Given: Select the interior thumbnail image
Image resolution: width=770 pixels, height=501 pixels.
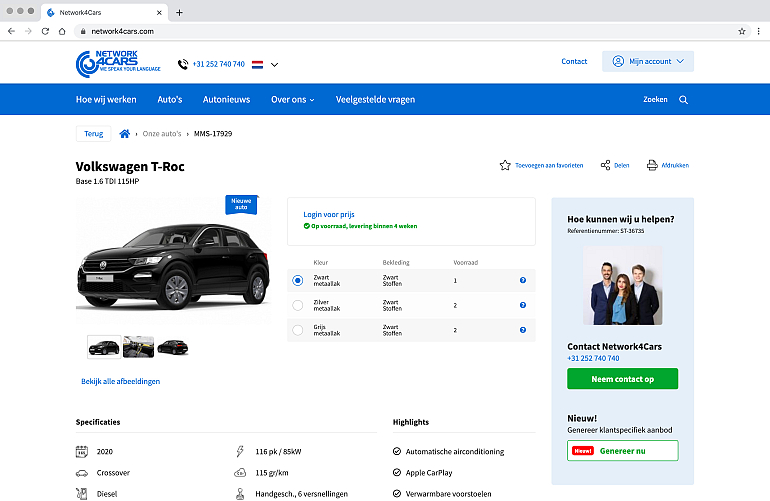Looking at the screenshot, I should [x=138, y=347].
